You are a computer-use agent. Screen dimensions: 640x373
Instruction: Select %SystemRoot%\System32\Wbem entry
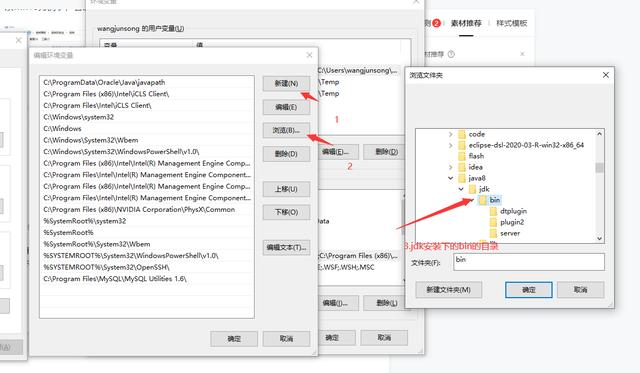pos(147,244)
